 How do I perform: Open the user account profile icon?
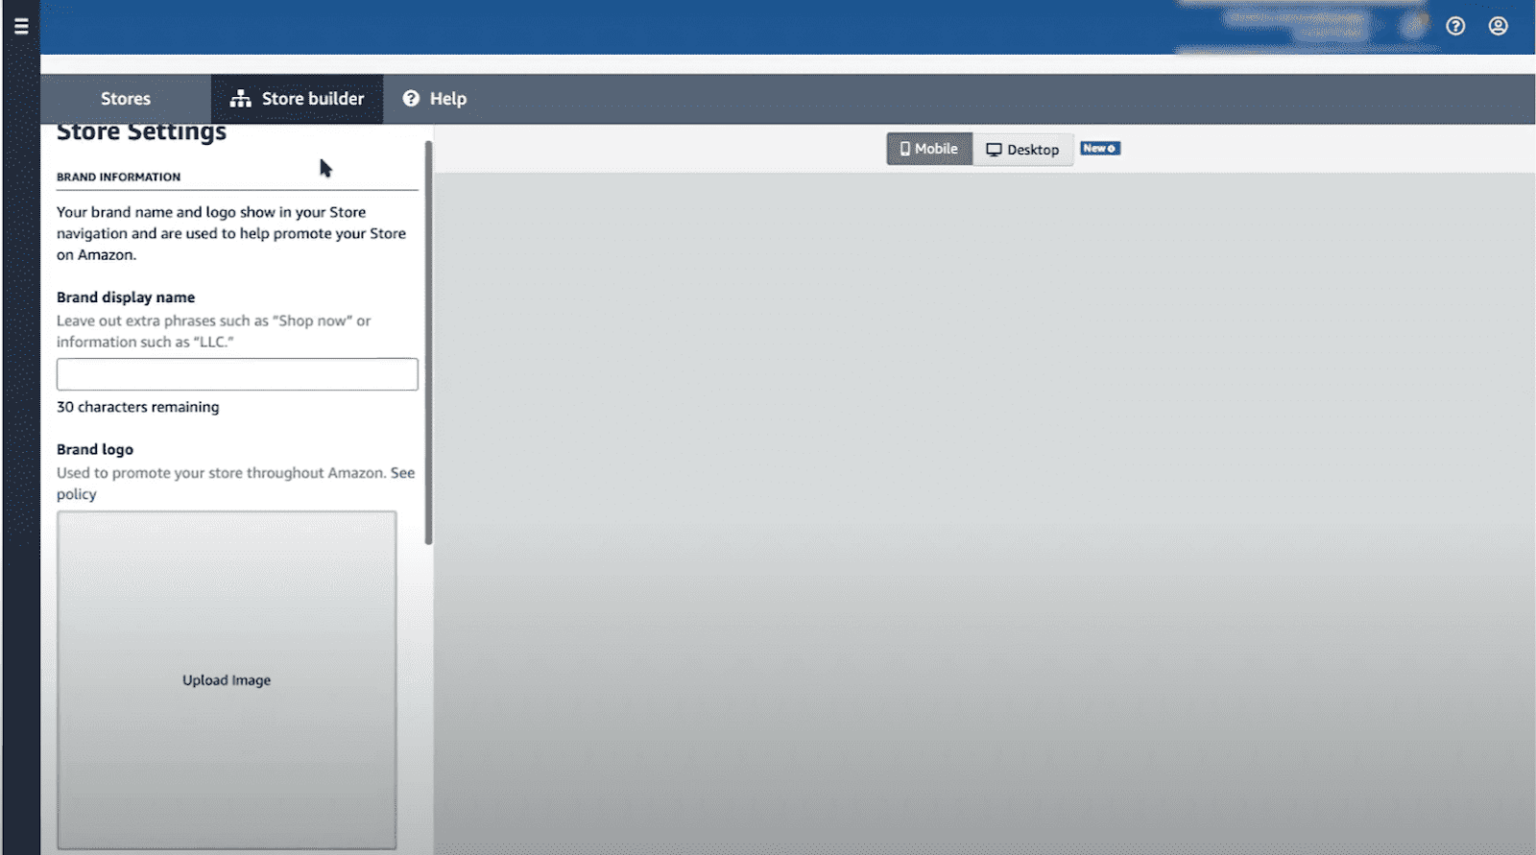[1497, 27]
